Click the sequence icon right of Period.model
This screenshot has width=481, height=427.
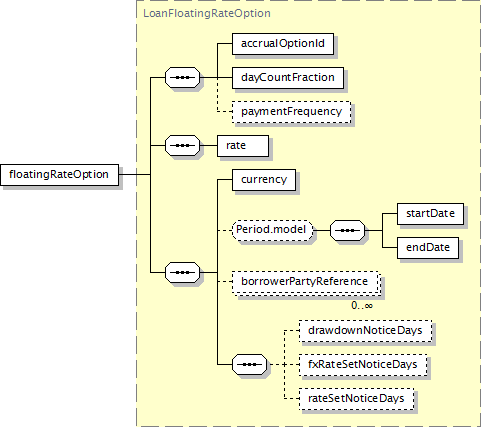pyautogui.click(x=347, y=230)
